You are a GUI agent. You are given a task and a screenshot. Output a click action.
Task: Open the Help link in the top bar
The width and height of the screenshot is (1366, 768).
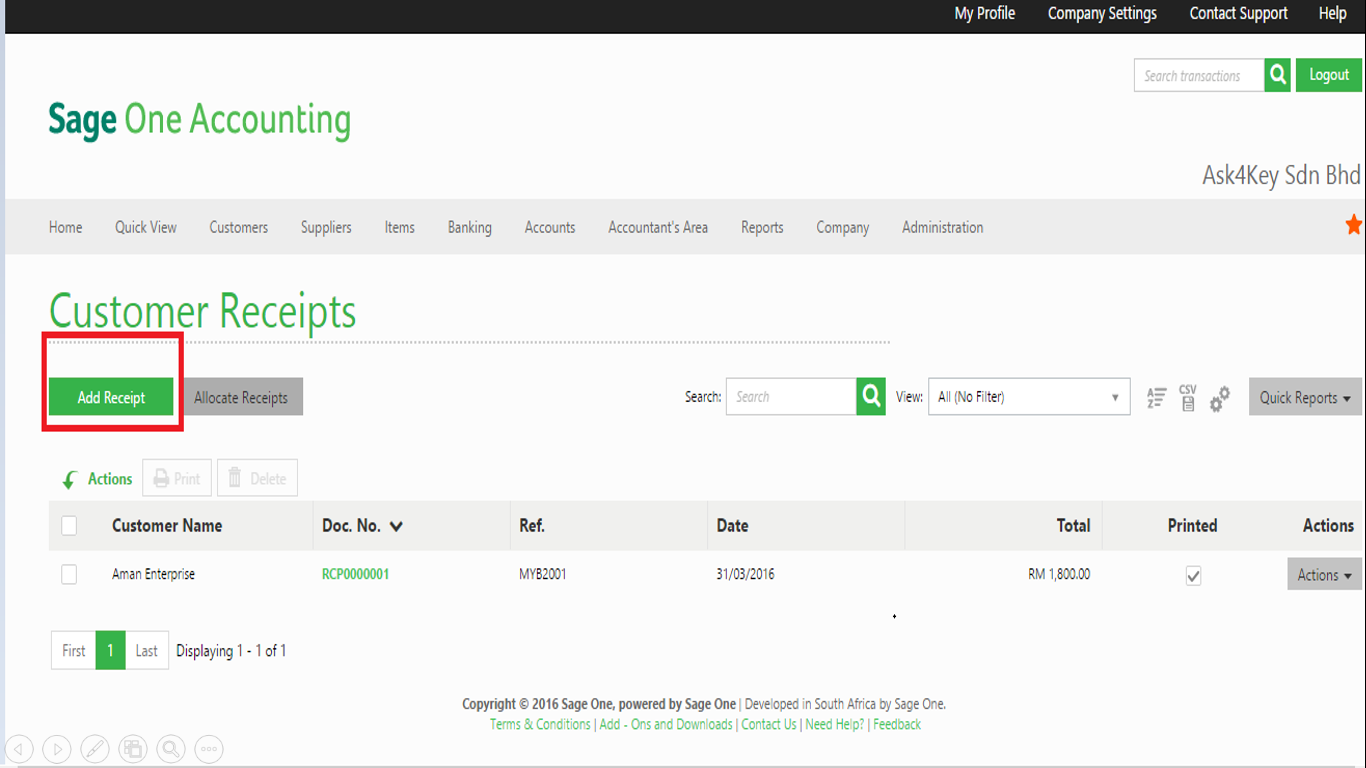pyautogui.click(x=1333, y=14)
